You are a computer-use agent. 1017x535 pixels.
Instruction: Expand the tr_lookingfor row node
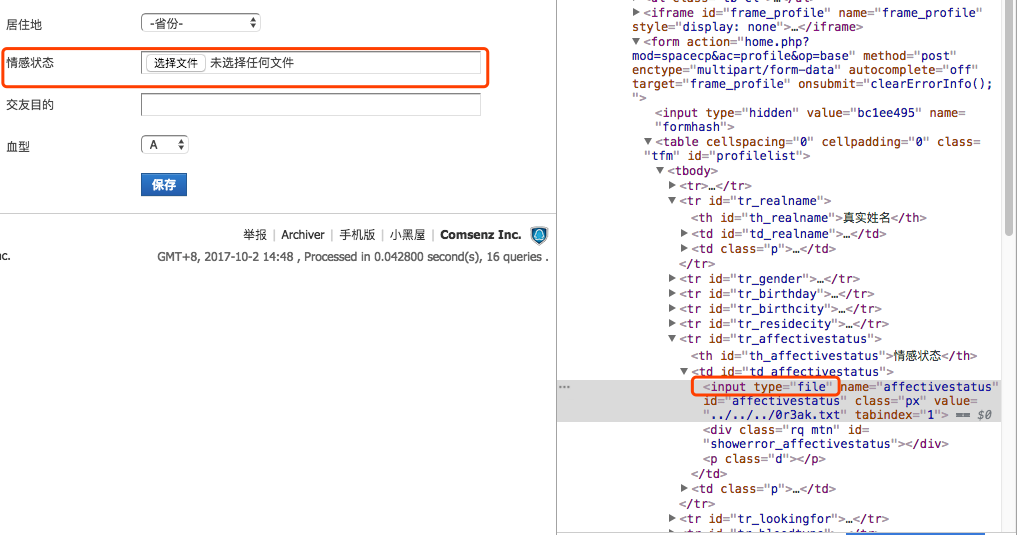[x=673, y=519]
